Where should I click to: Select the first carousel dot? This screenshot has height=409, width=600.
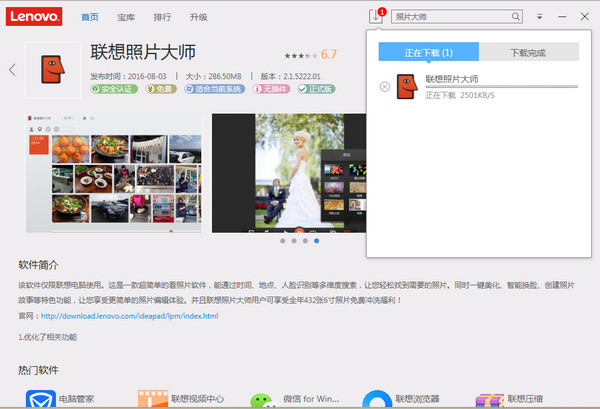pos(282,241)
